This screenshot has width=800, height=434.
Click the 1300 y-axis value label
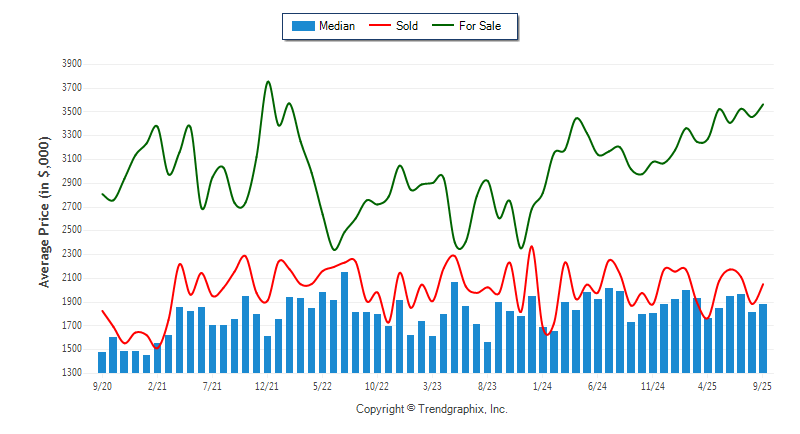tap(71, 373)
